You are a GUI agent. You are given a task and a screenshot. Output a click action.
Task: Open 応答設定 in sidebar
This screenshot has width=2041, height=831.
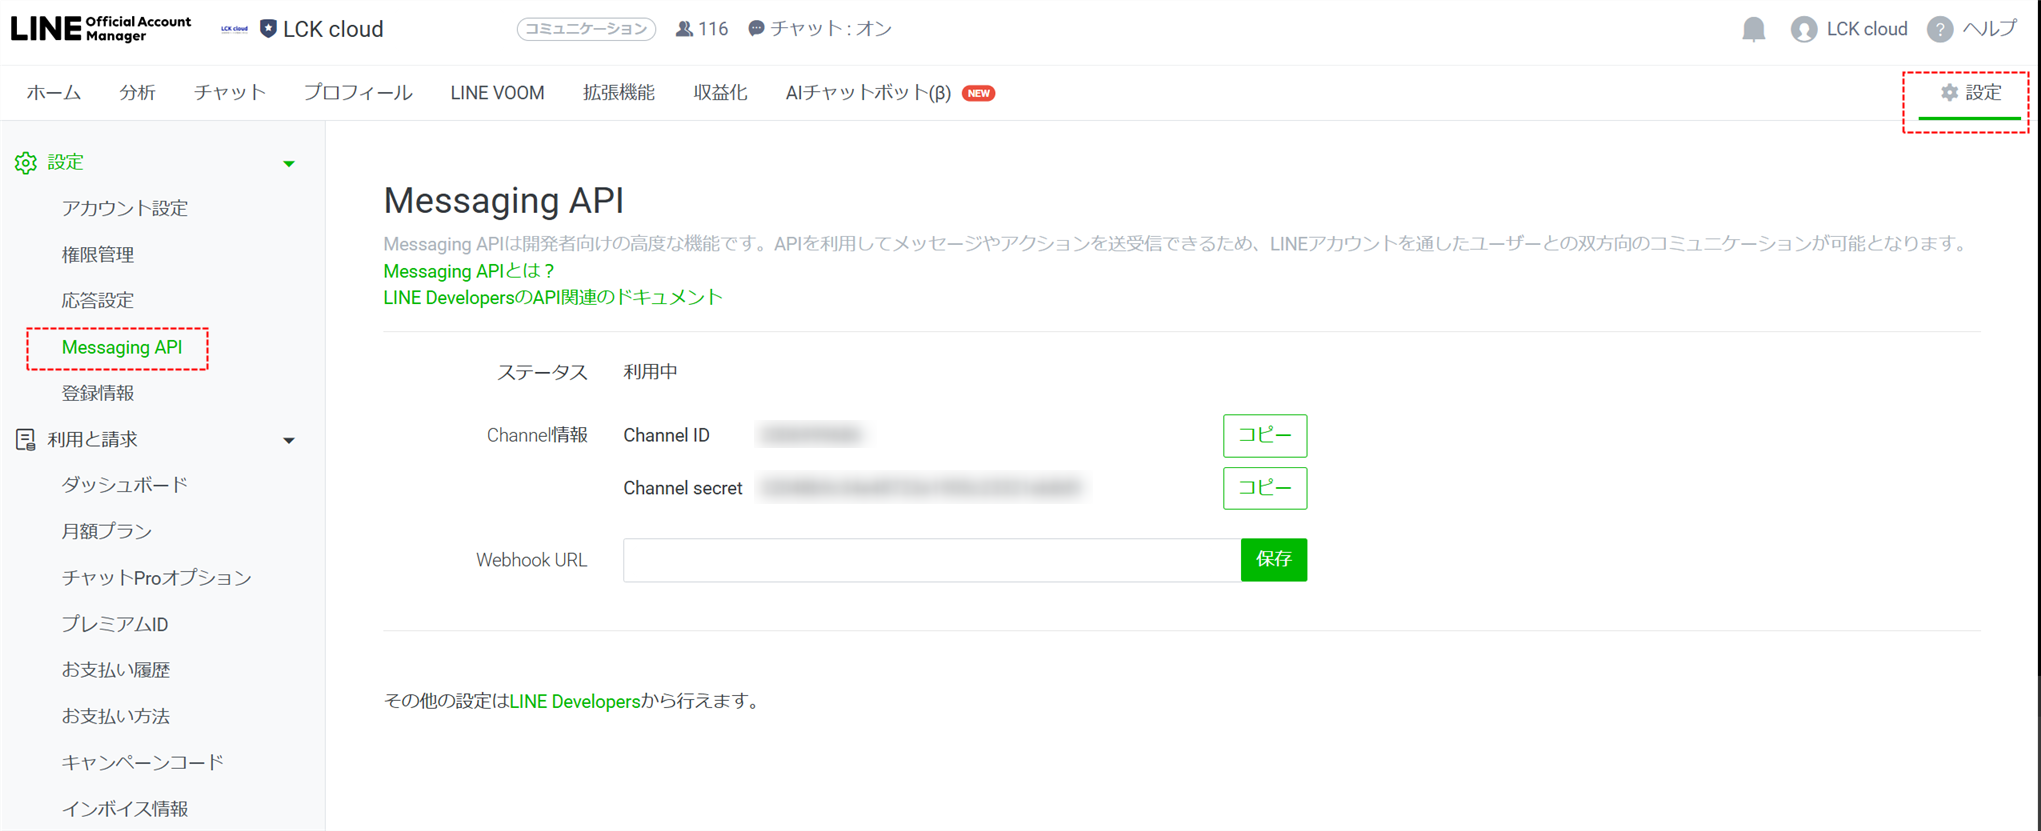[98, 300]
